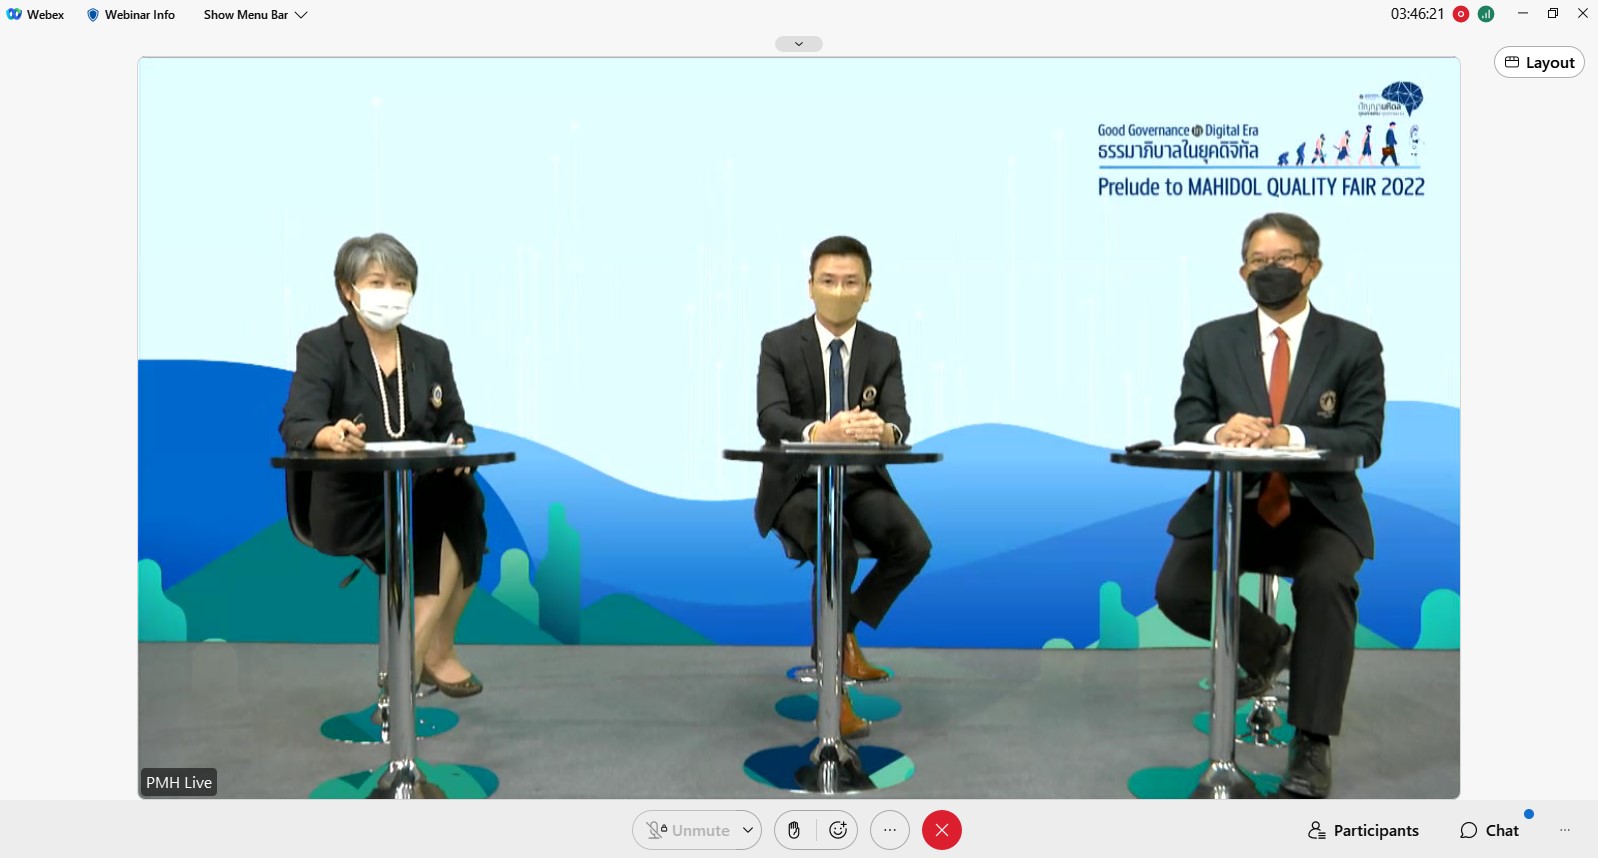Select the main webinar video stage
This screenshot has height=858, width=1598.
pyautogui.click(x=798, y=427)
